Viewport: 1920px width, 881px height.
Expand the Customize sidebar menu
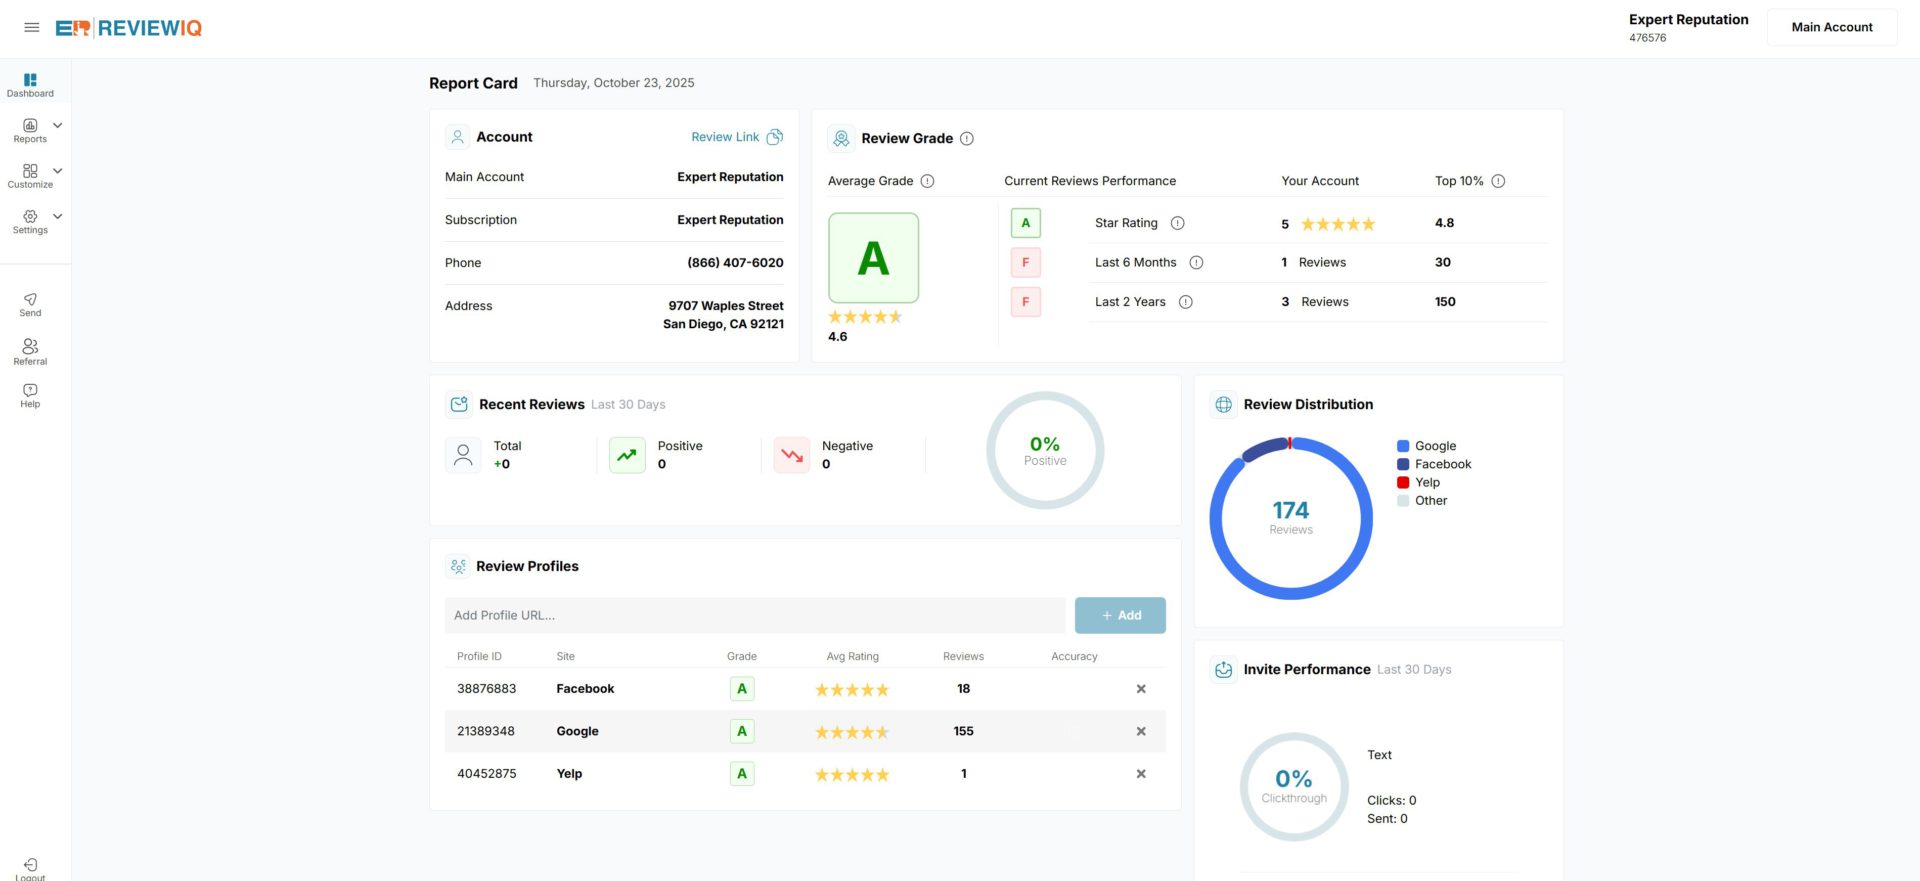57,171
